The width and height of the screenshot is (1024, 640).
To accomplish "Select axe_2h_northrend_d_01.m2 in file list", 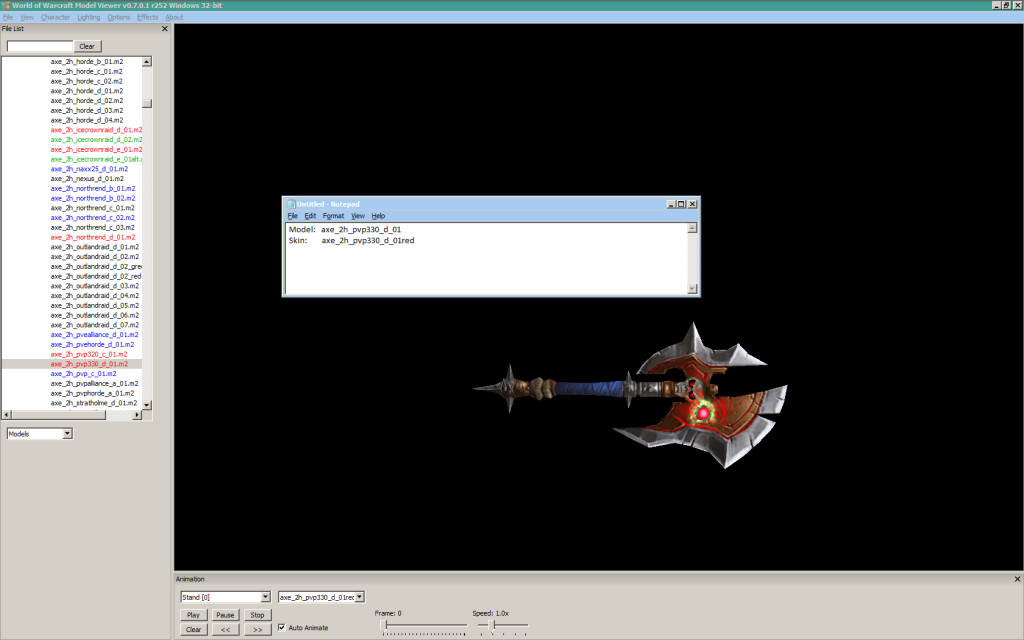I will [x=93, y=238].
